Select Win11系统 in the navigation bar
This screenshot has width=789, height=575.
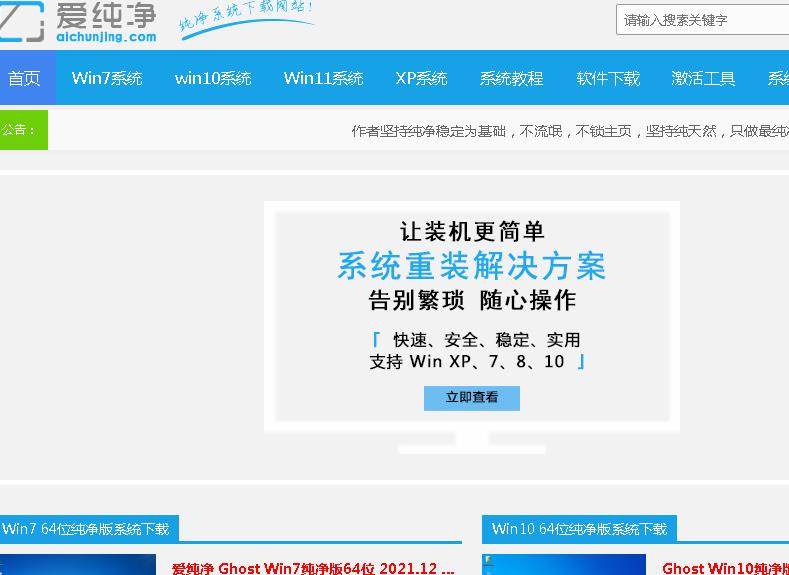tap(323, 78)
